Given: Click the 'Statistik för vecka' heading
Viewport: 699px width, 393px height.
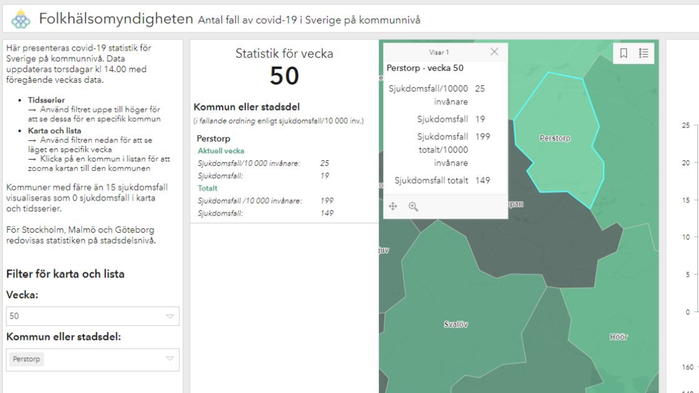Looking at the screenshot, I should click(284, 53).
